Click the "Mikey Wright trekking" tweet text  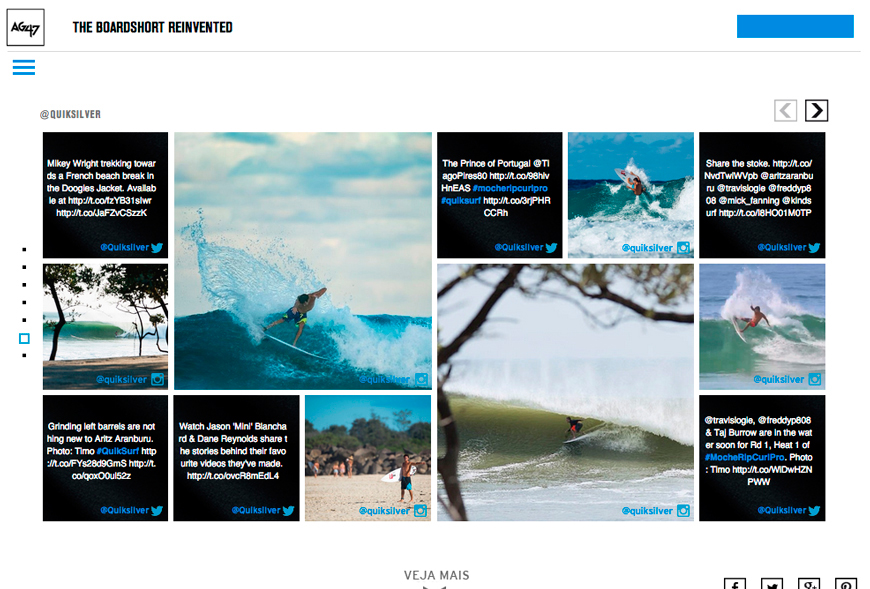102,189
